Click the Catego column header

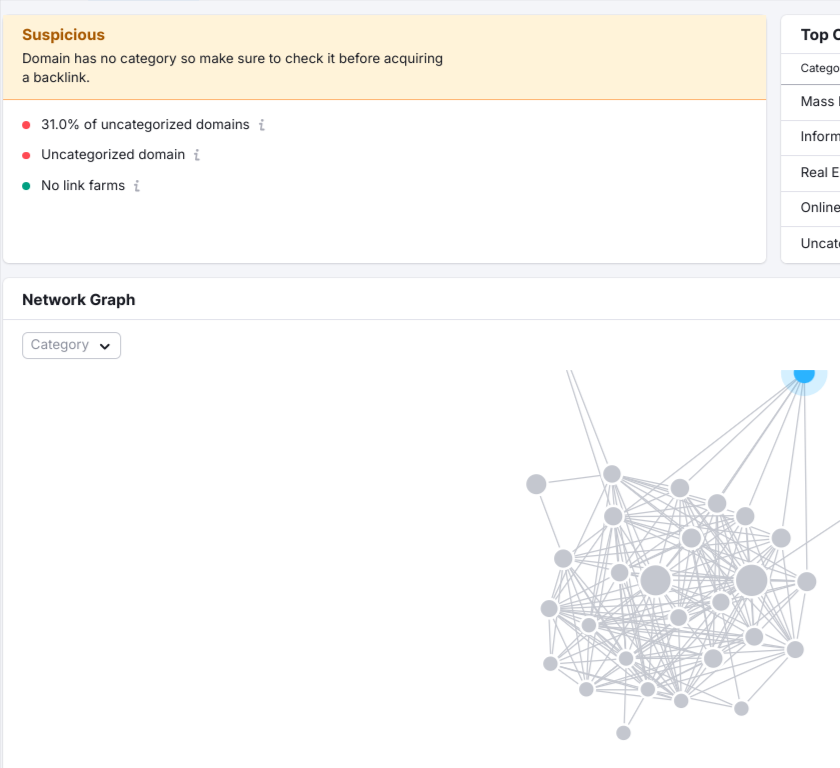coord(820,69)
